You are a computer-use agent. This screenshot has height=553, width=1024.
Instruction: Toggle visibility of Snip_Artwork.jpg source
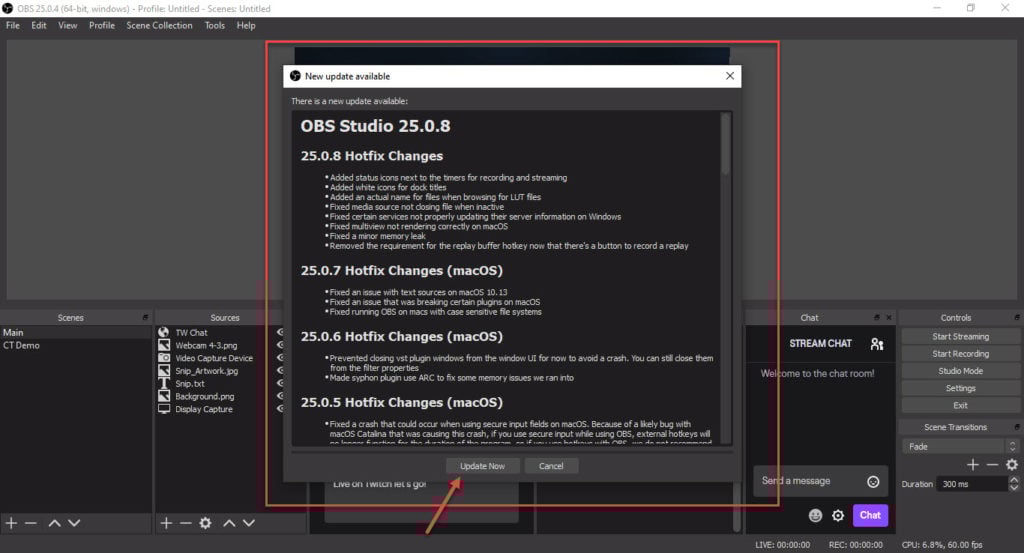coord(280,370)
